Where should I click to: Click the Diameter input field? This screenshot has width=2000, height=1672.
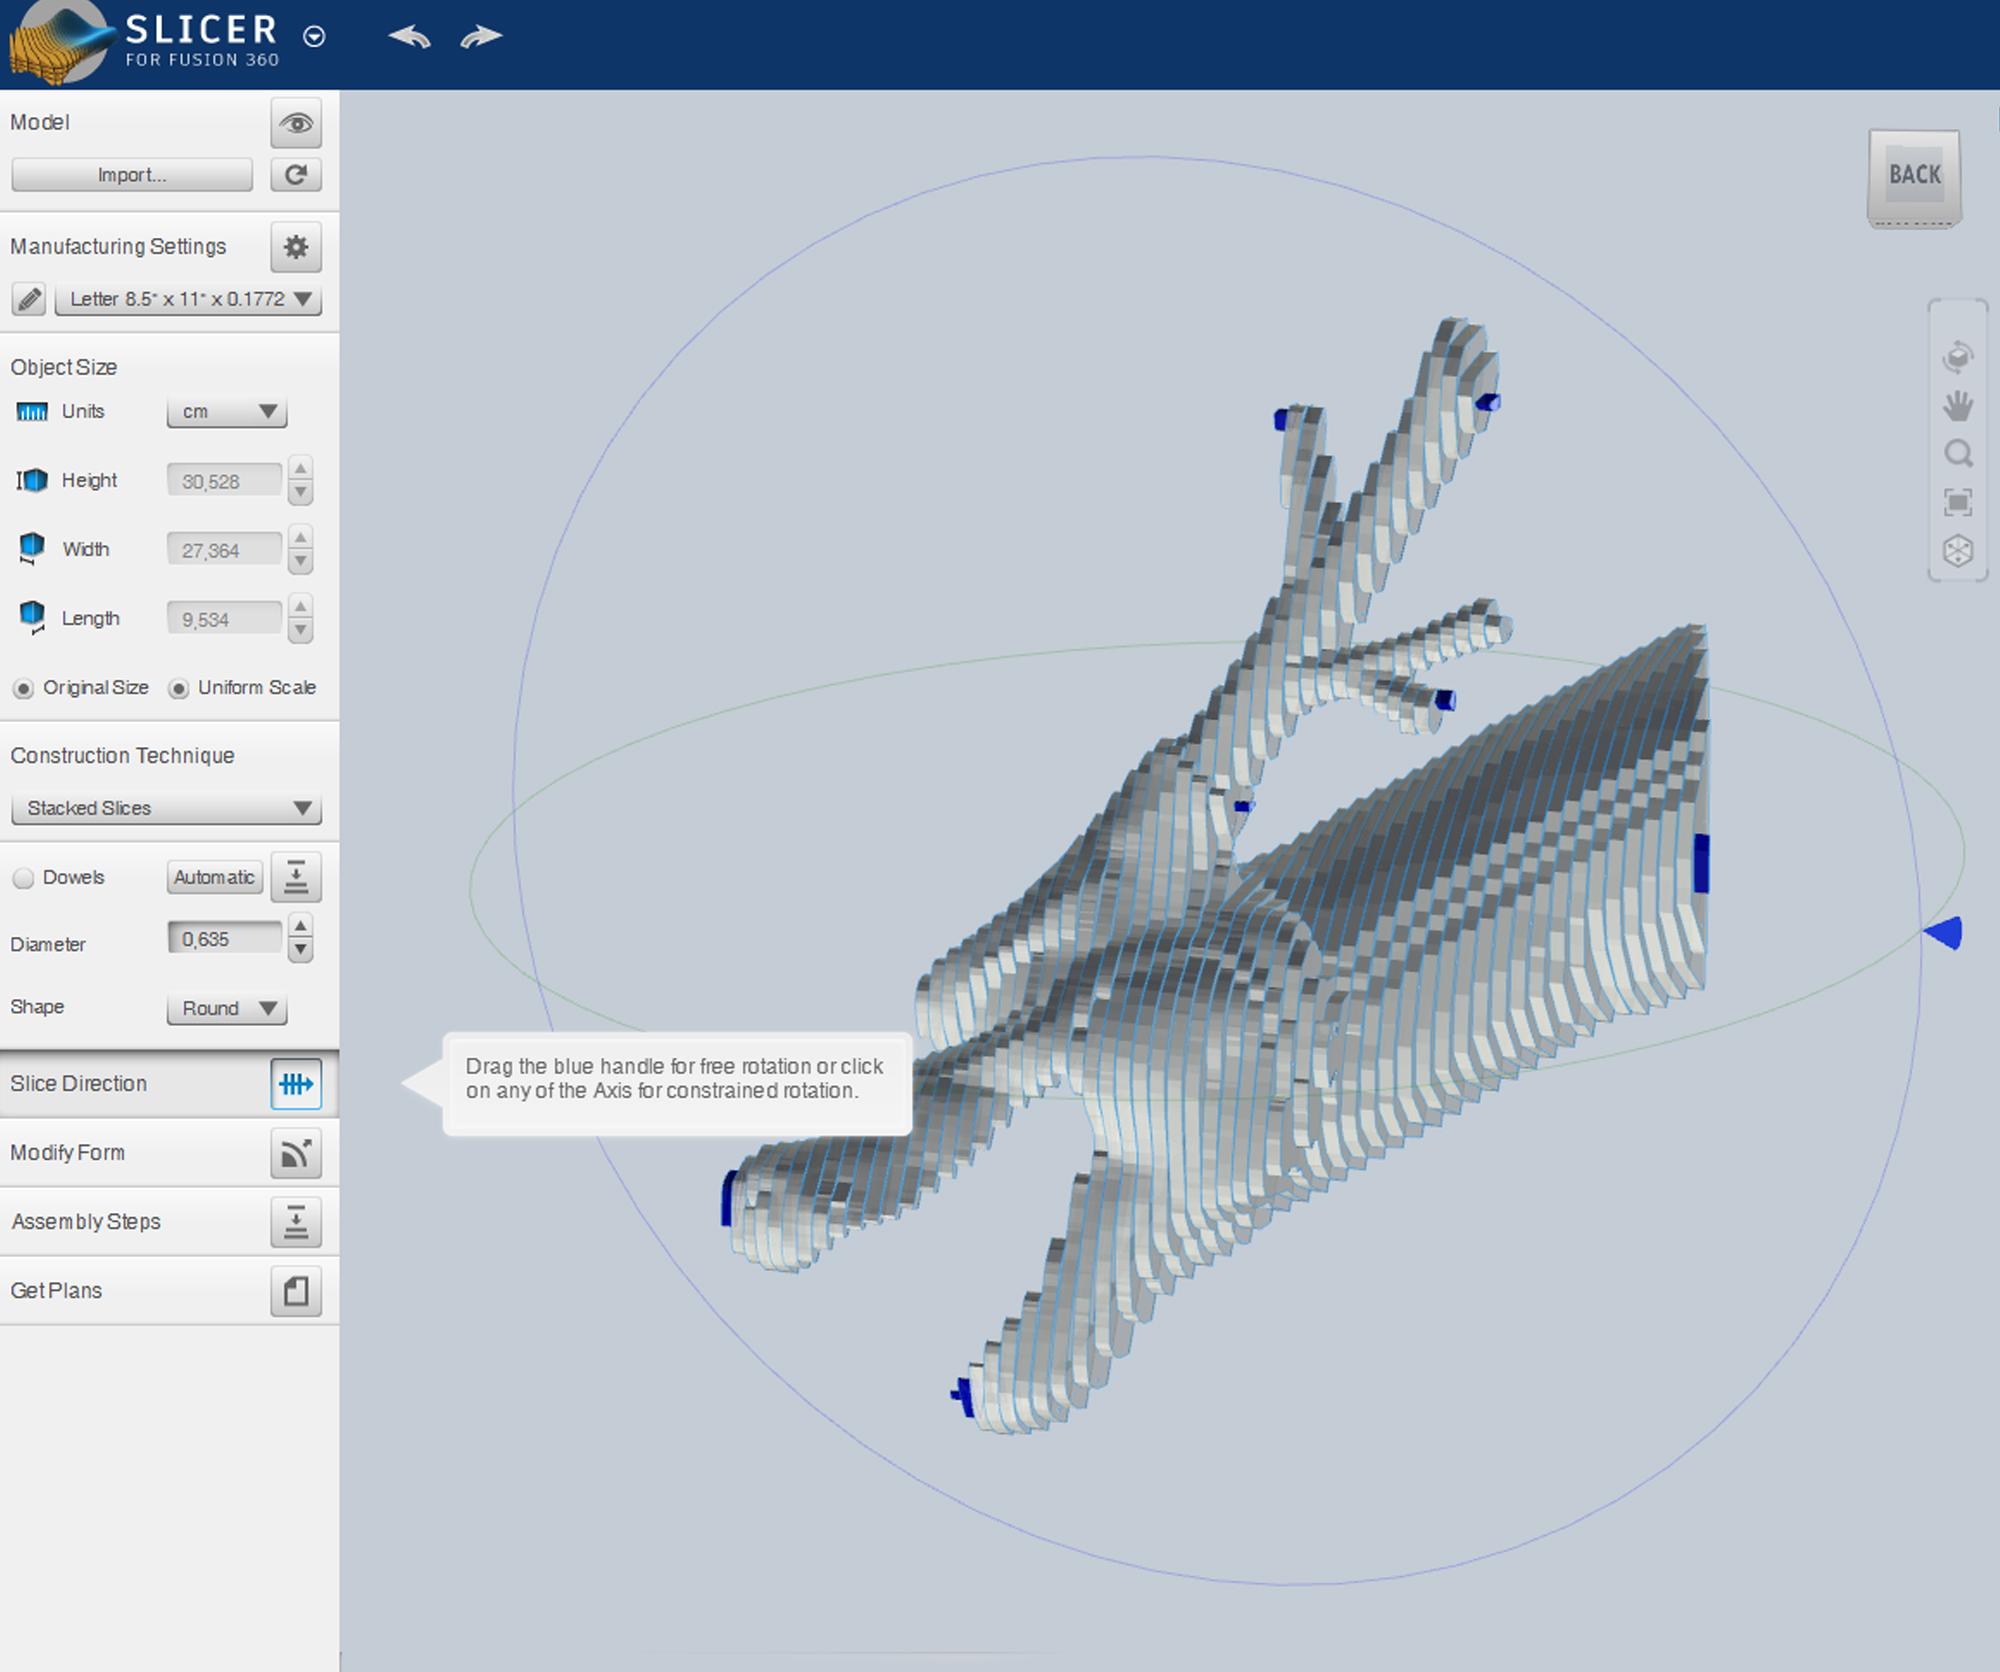[225, 939]
